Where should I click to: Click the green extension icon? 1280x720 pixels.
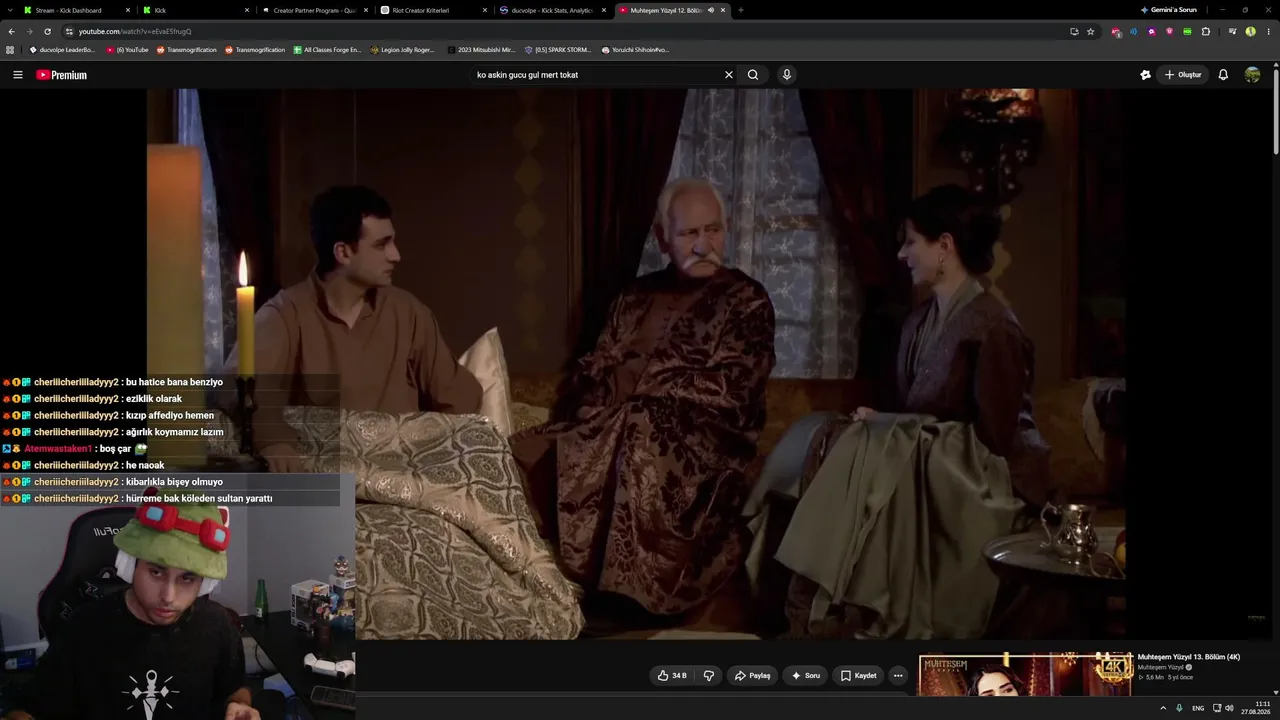[1187, 31]
